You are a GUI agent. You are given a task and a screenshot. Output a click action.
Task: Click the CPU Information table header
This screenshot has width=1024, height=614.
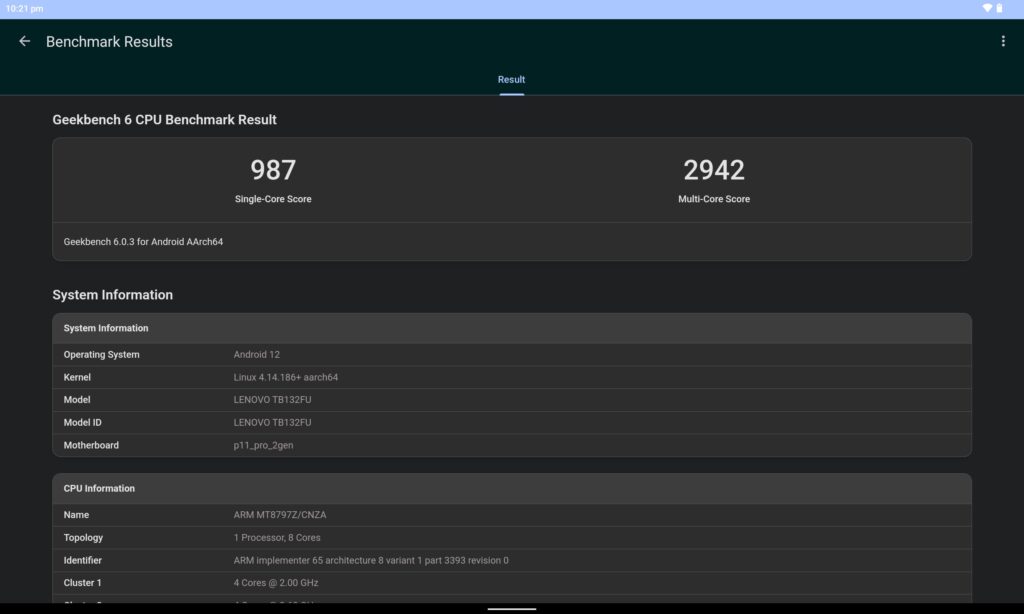(x=512, y=489)
